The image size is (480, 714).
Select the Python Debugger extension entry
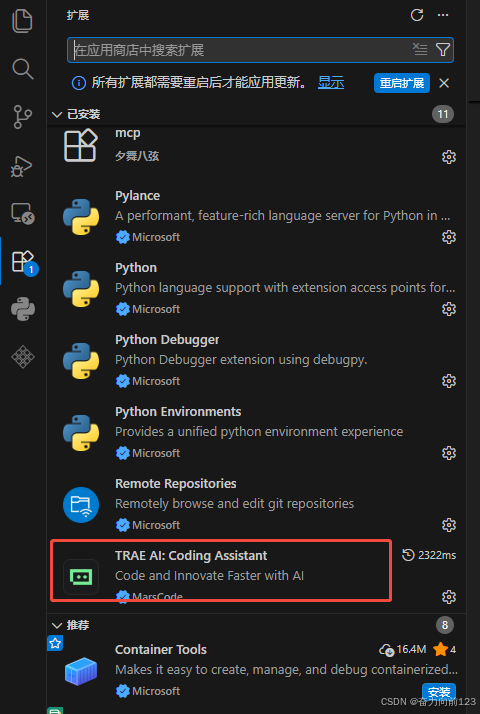pyautogui.click(x=256, y=360)
